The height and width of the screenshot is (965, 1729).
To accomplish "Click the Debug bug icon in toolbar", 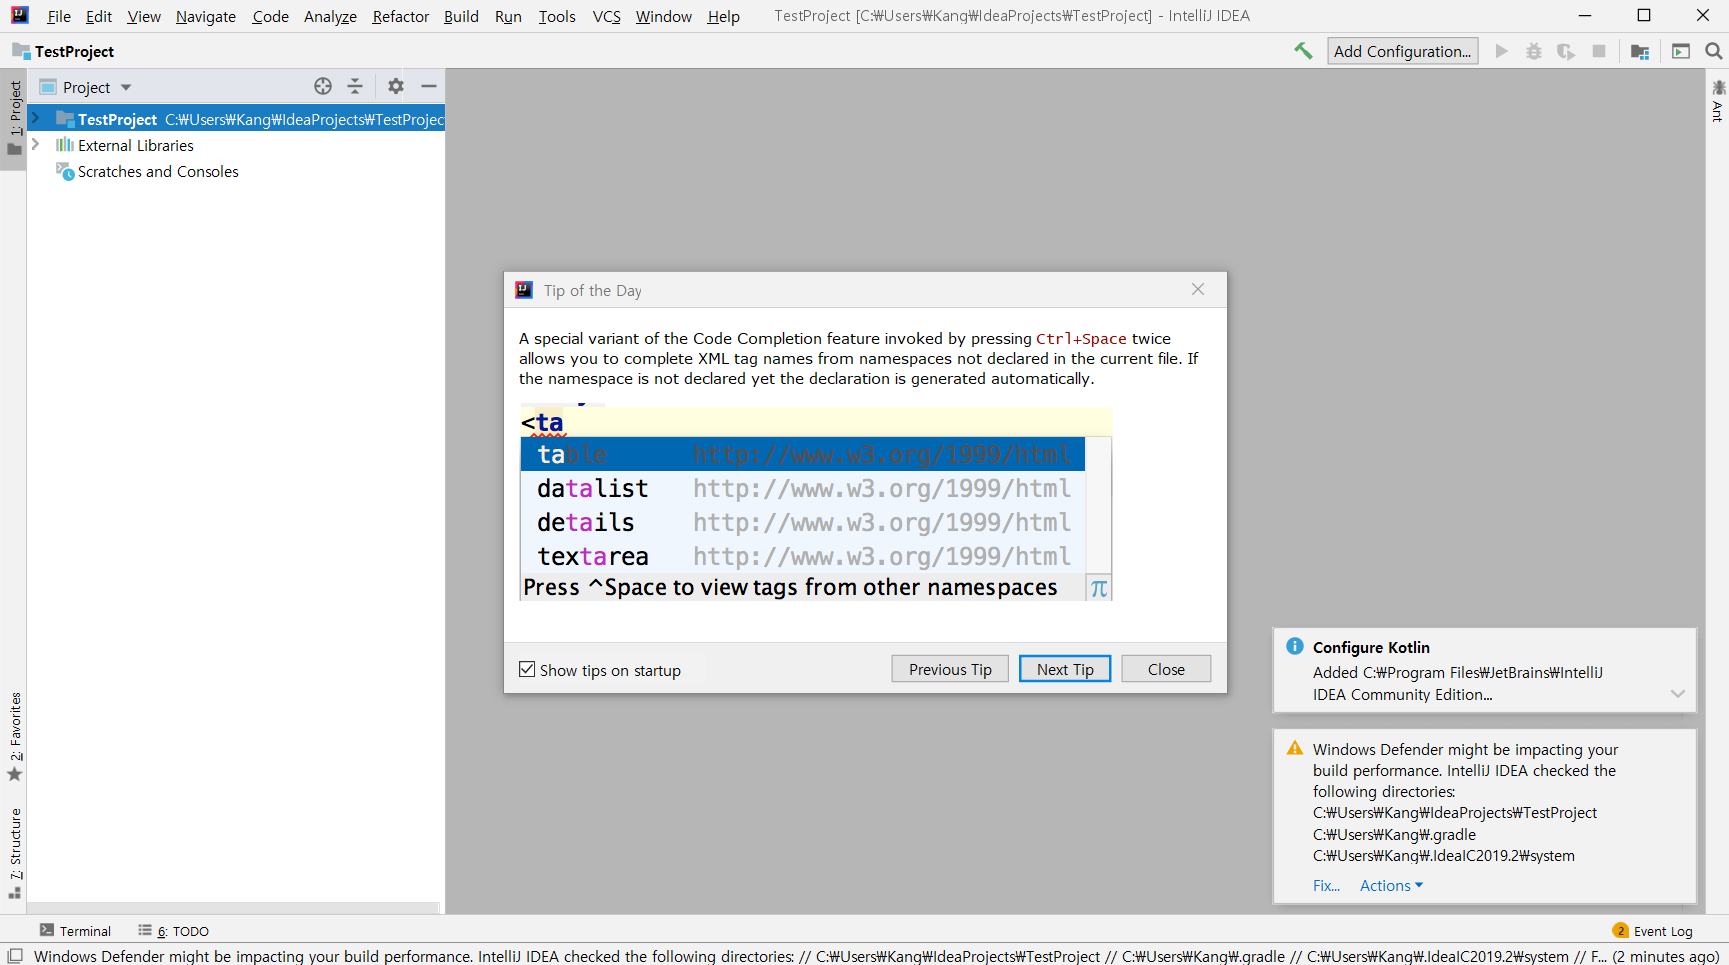I will [x=1534, y=51].
